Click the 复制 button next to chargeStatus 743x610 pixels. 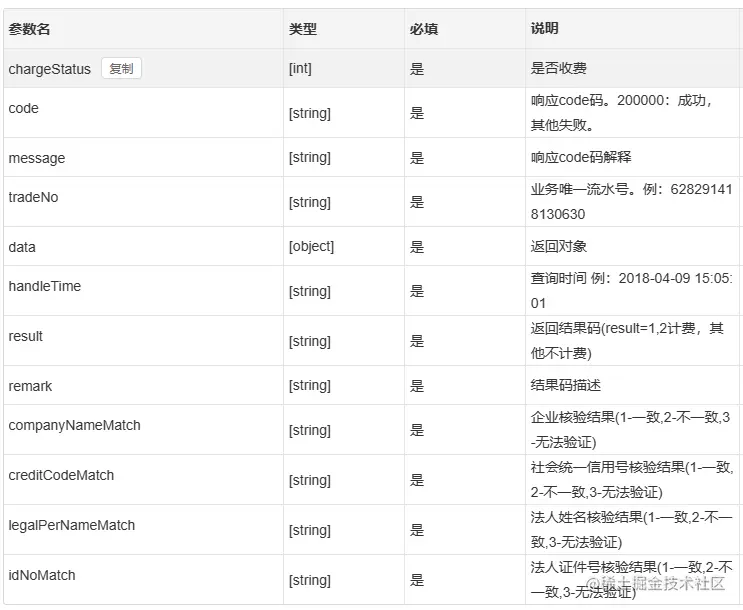[121, 69]
